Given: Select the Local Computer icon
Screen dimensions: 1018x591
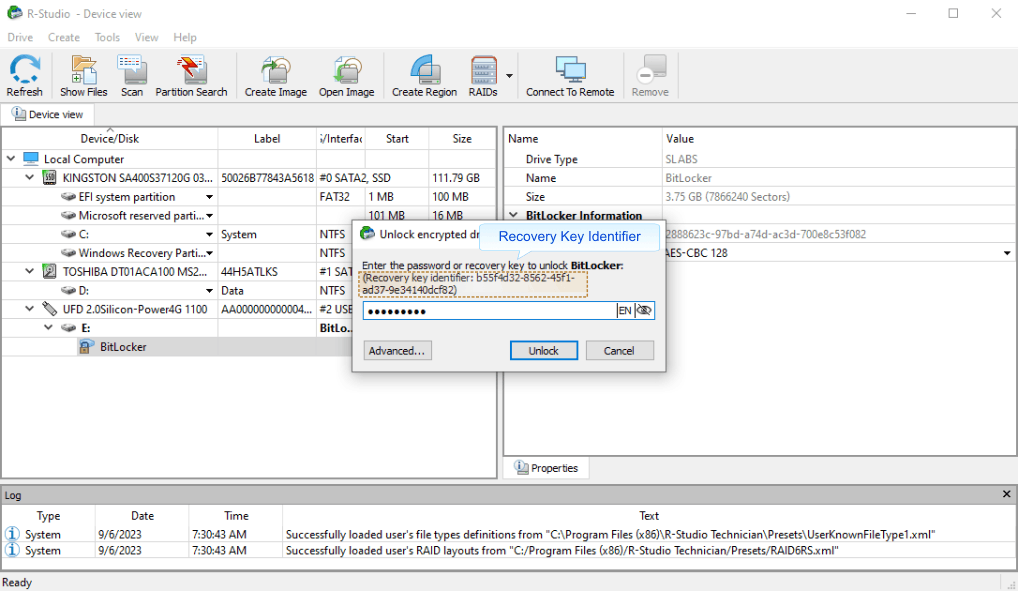Looking at the screenshot, I should click(31, 158).
